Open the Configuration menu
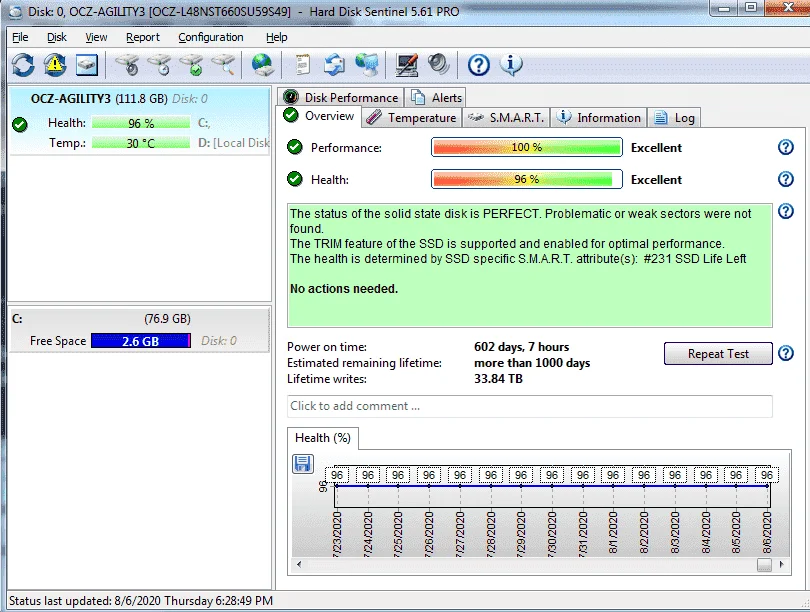 (x=211, y=37)
